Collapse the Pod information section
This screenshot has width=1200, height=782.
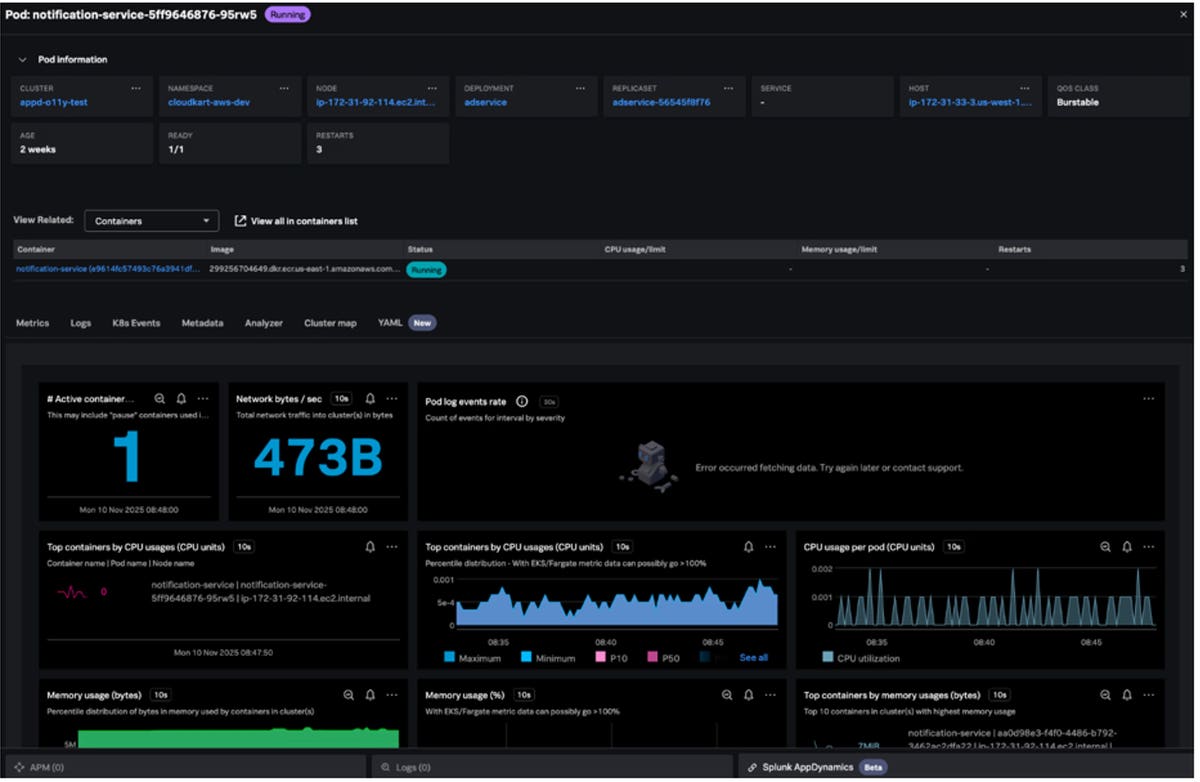24,59
